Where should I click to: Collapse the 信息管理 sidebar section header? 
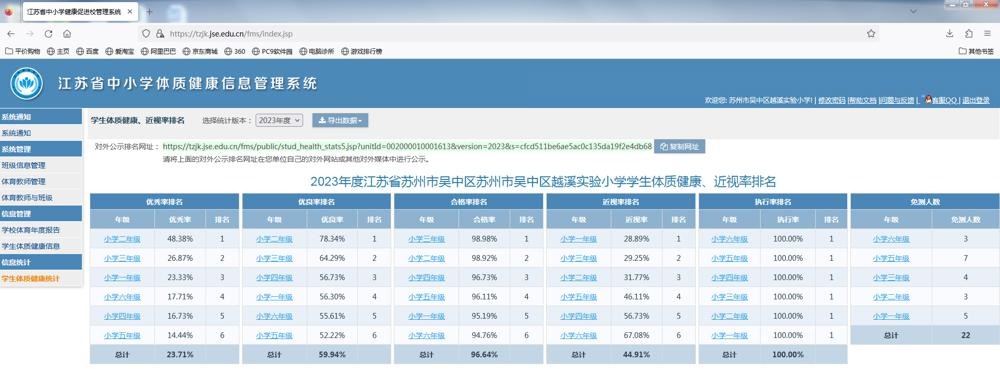(x=41, y=213)
